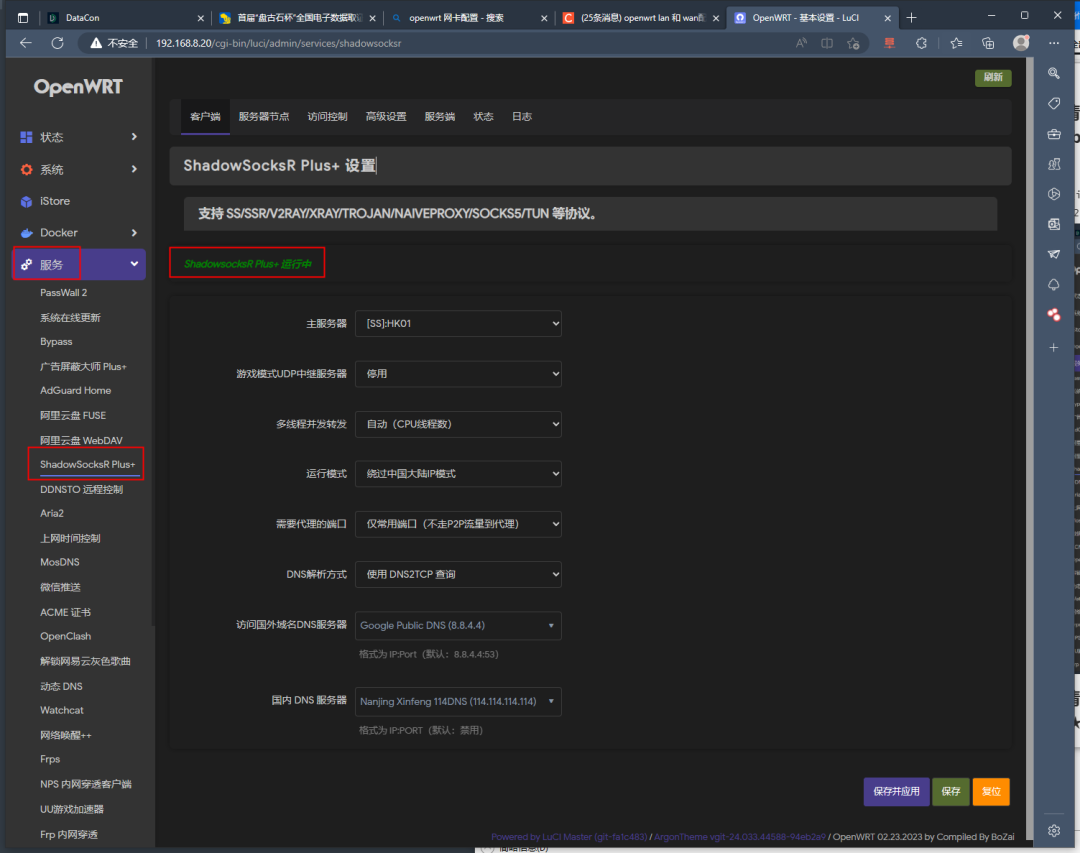Open Frps in the service menu

pos(50,759)
